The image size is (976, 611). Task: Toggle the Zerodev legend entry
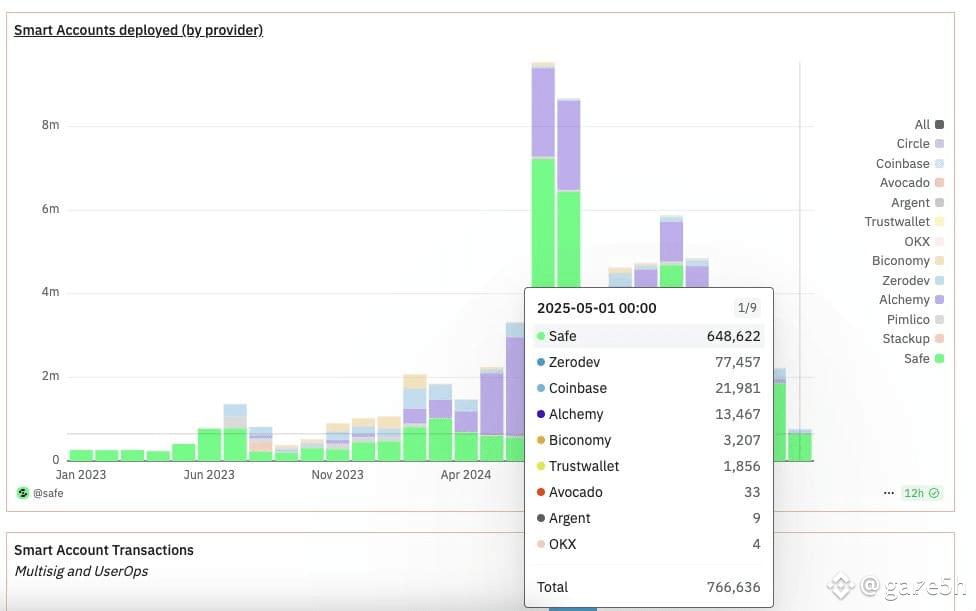click(x=913, y=281)
